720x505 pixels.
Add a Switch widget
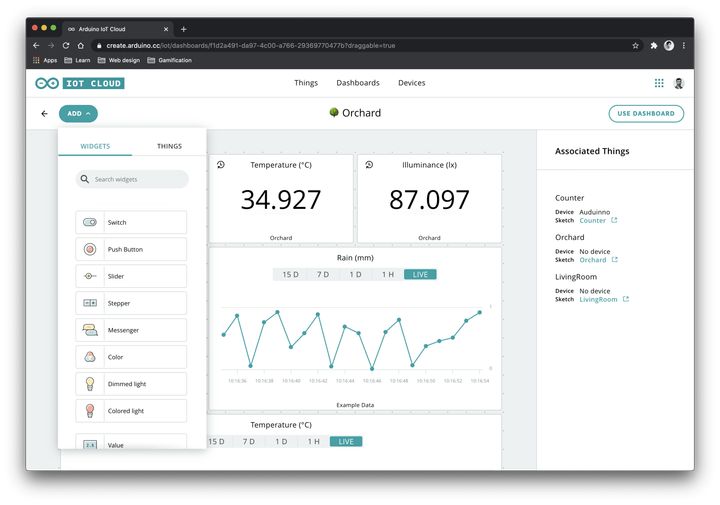(x=131, y=222)
